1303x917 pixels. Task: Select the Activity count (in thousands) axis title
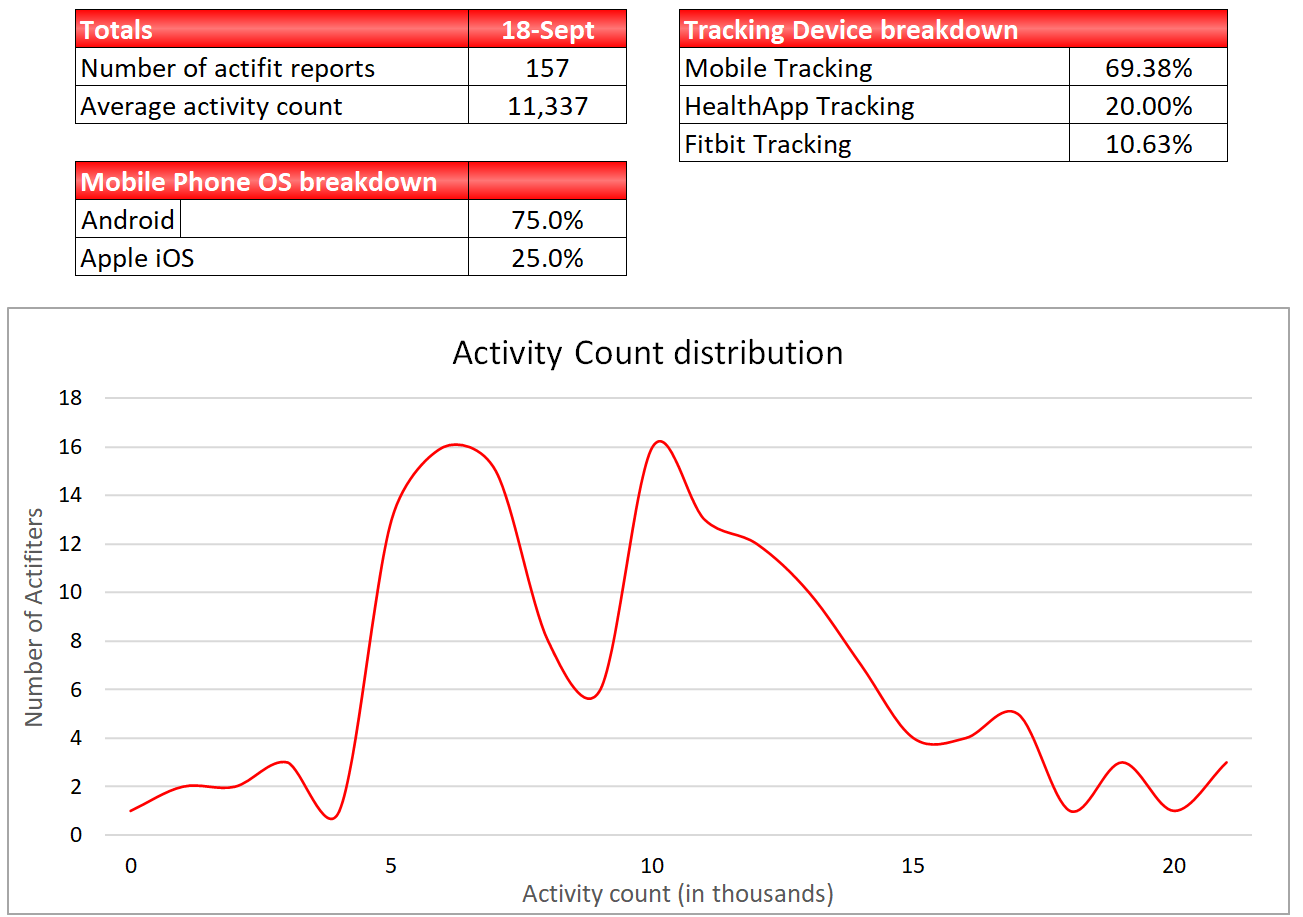tap(677, 893)
